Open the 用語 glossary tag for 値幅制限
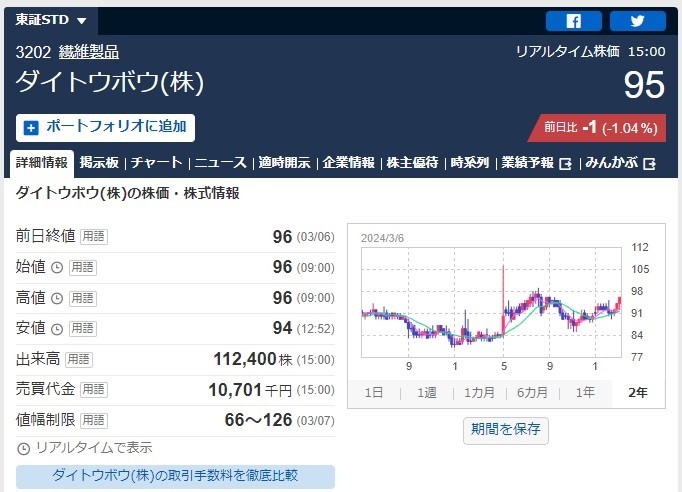The image size is (682, 492). (94, 420)
